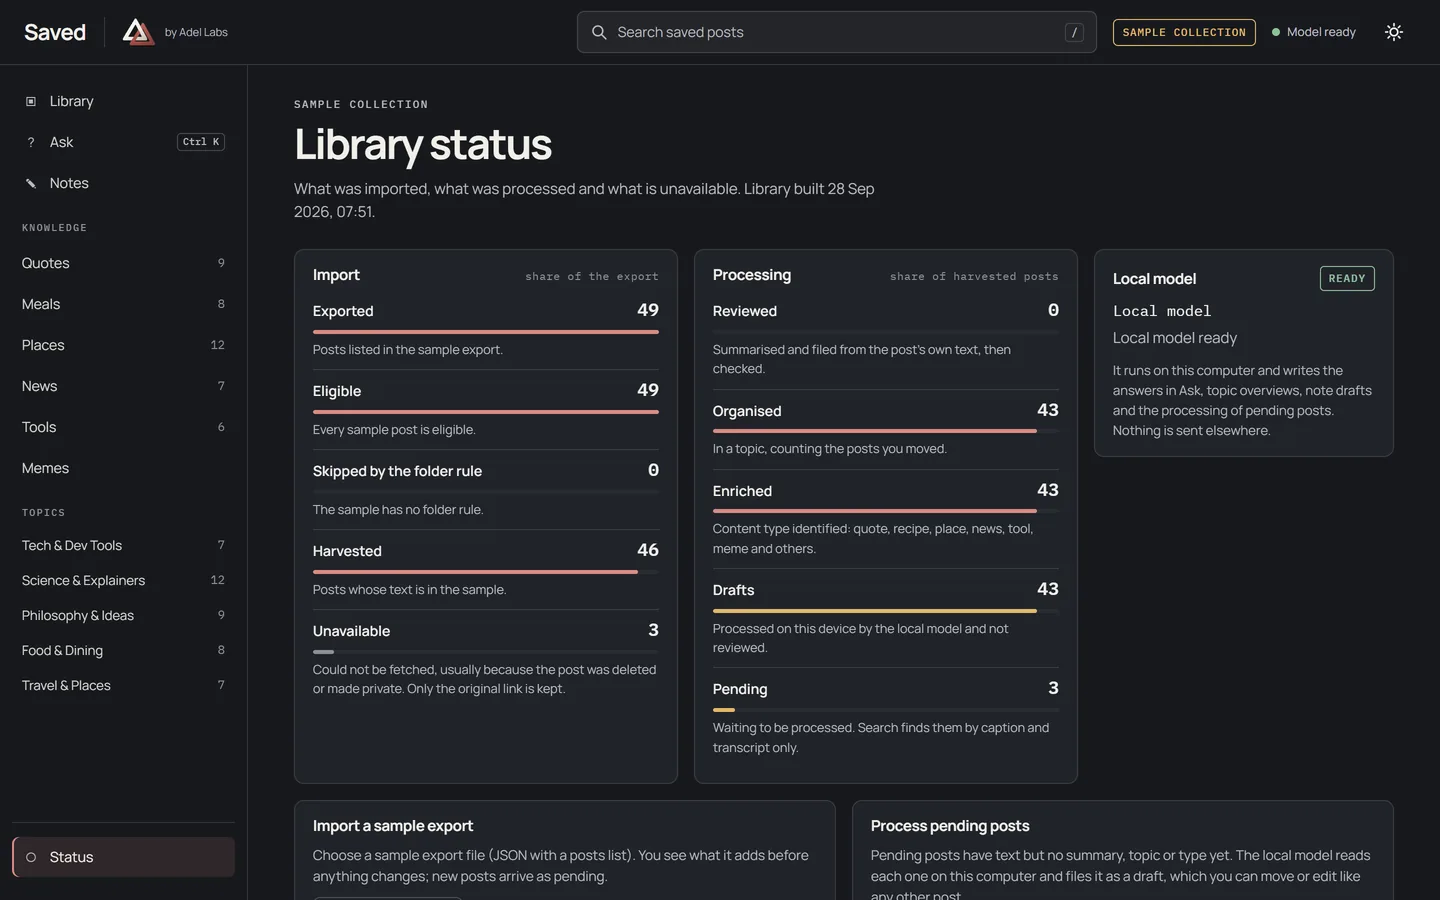Viewport: 1440px width, 900px height.
Task: Click the green Model ready status dot
Action: tap(1276, 32)
